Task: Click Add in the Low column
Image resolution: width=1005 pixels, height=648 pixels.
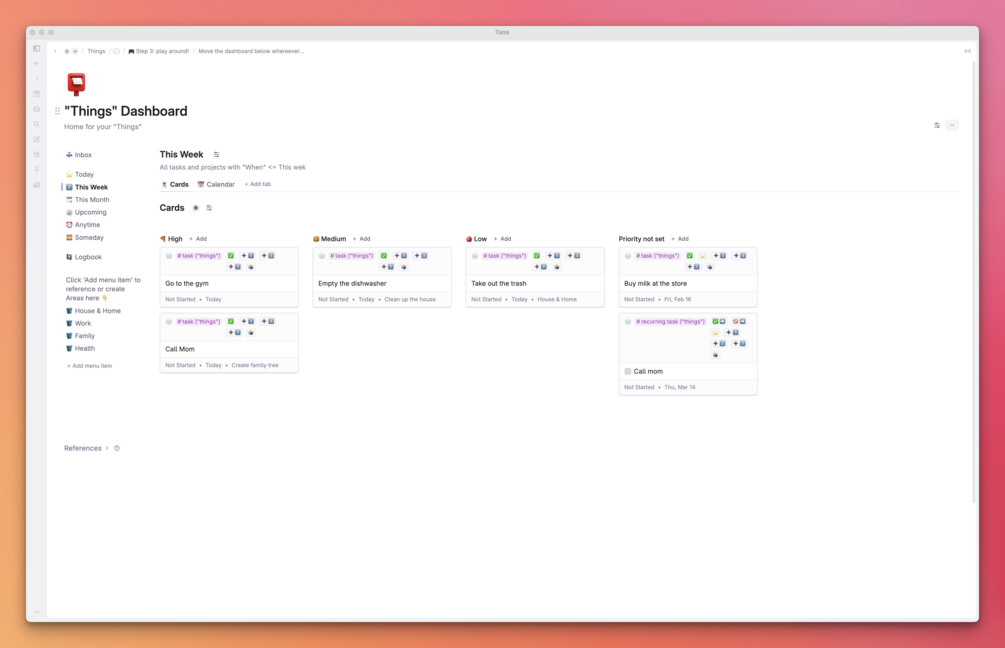Action: 502,239
